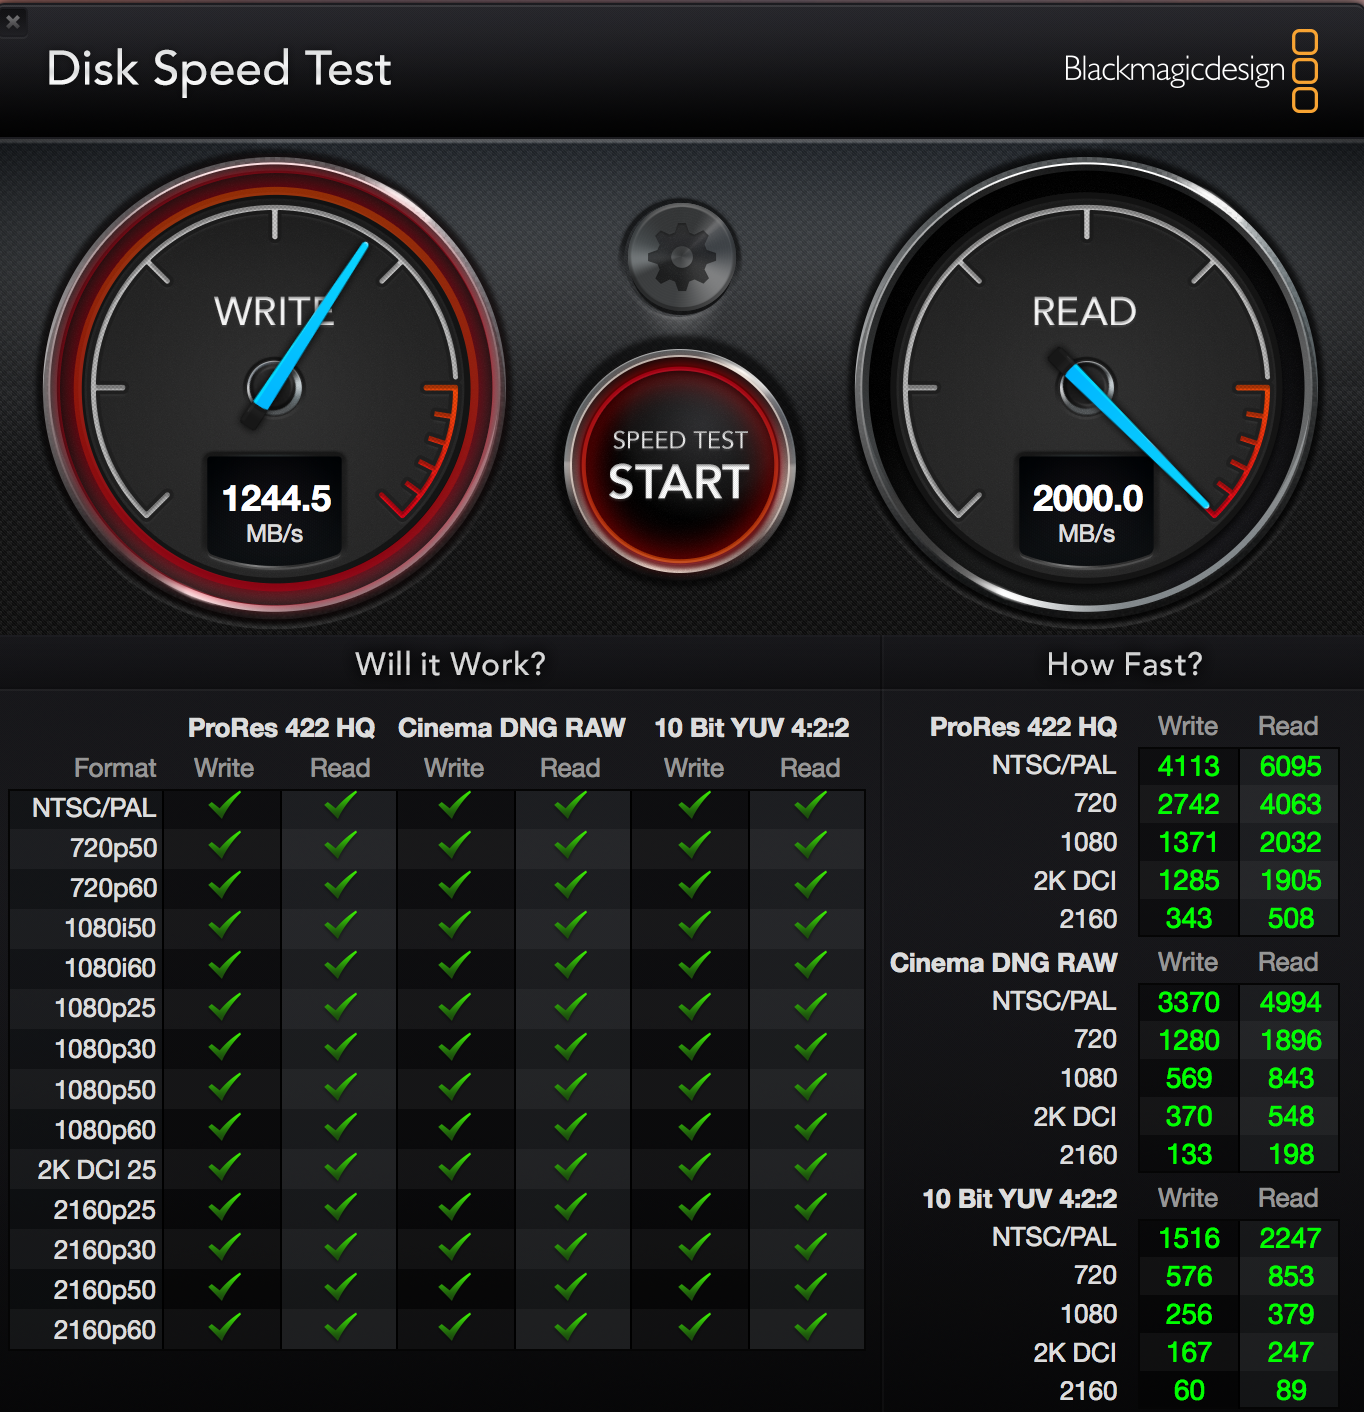
Task: Click the WRITE gauge needle hub
Action: tap(275, 388)
